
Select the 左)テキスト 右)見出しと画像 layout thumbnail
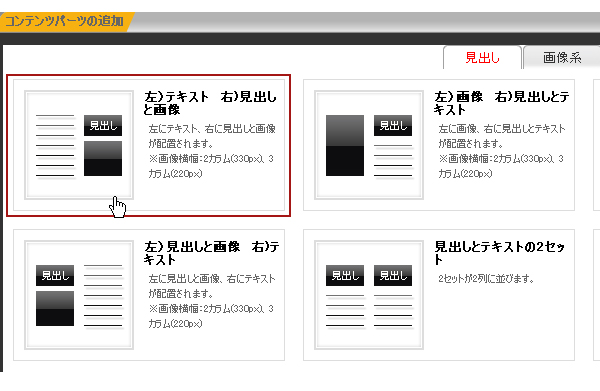79,145
